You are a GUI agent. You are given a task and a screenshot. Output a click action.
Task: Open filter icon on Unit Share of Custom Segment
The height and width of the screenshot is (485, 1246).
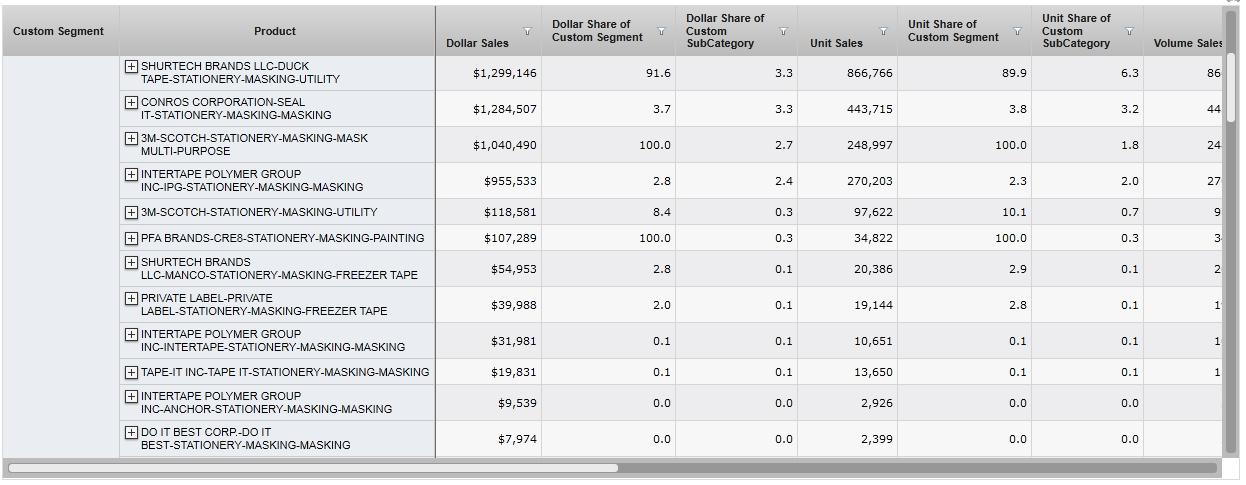1017,31
